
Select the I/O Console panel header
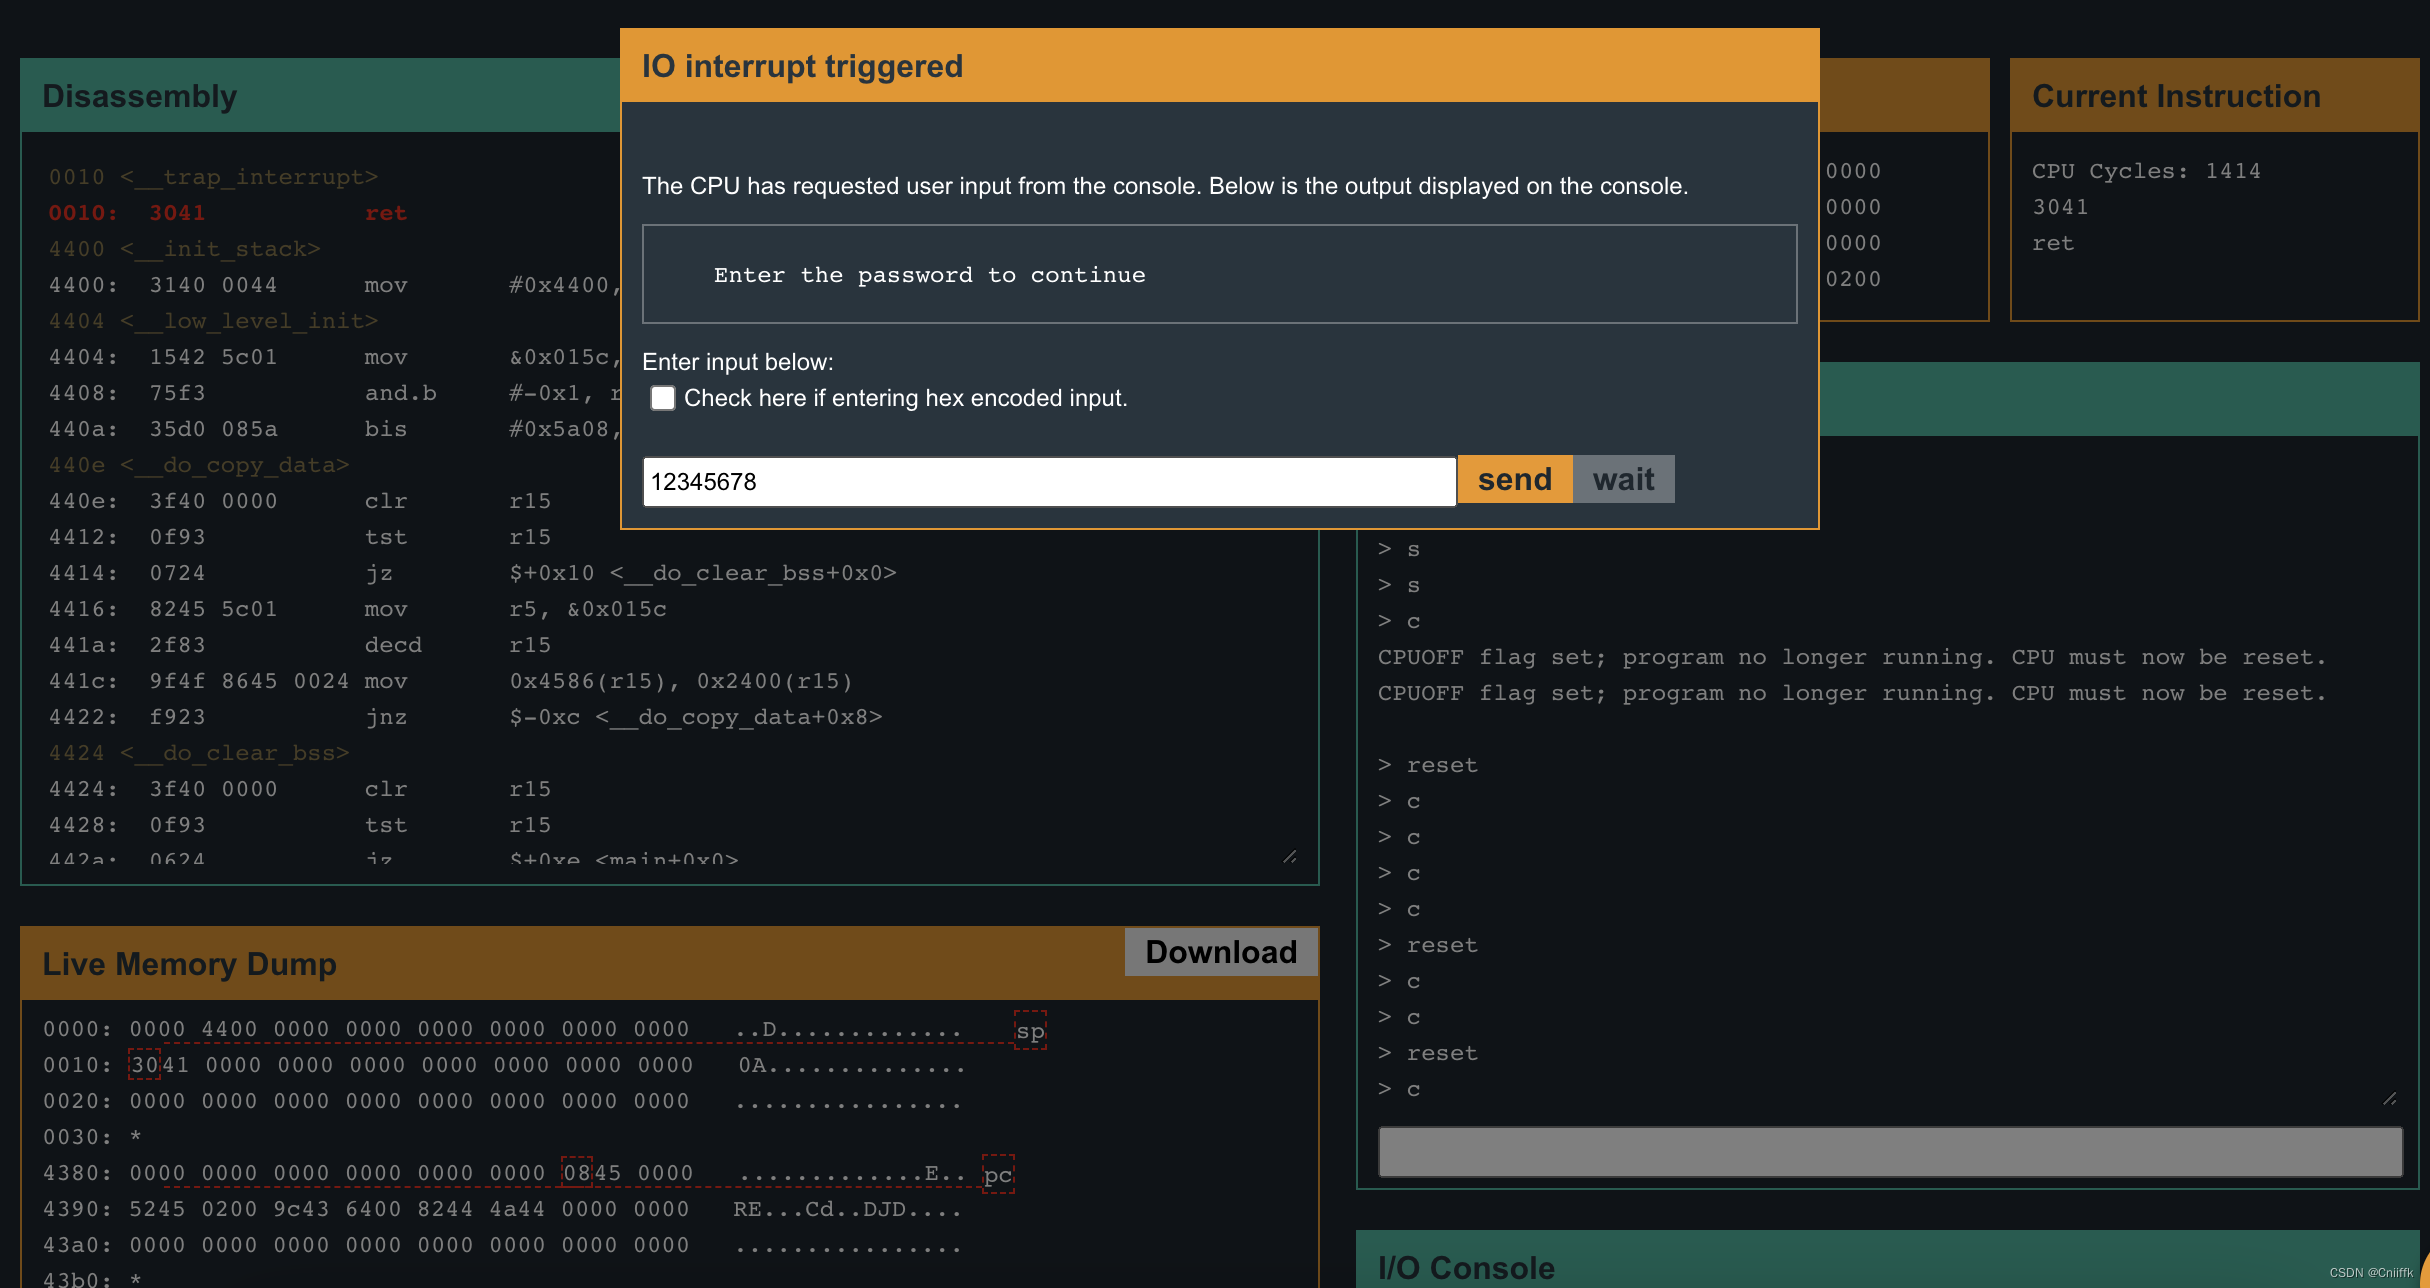point(1888,1262)
